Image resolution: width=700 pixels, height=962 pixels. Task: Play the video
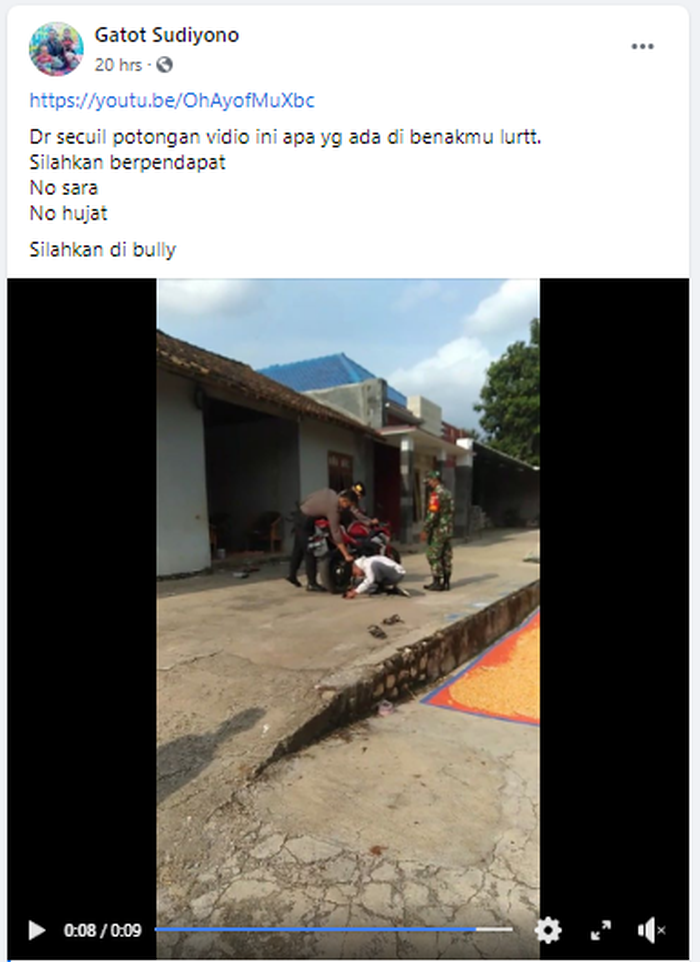point(37,930)
